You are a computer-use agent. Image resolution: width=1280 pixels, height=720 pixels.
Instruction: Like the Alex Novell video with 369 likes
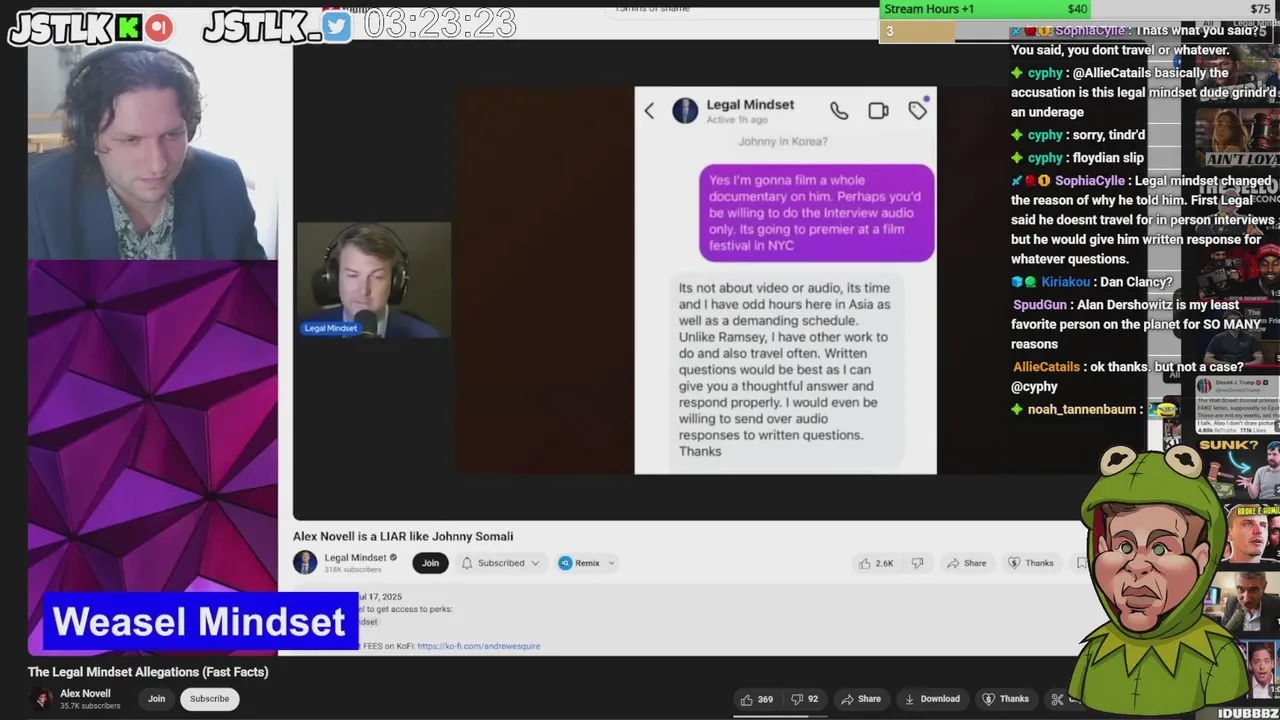coord(756,699)
